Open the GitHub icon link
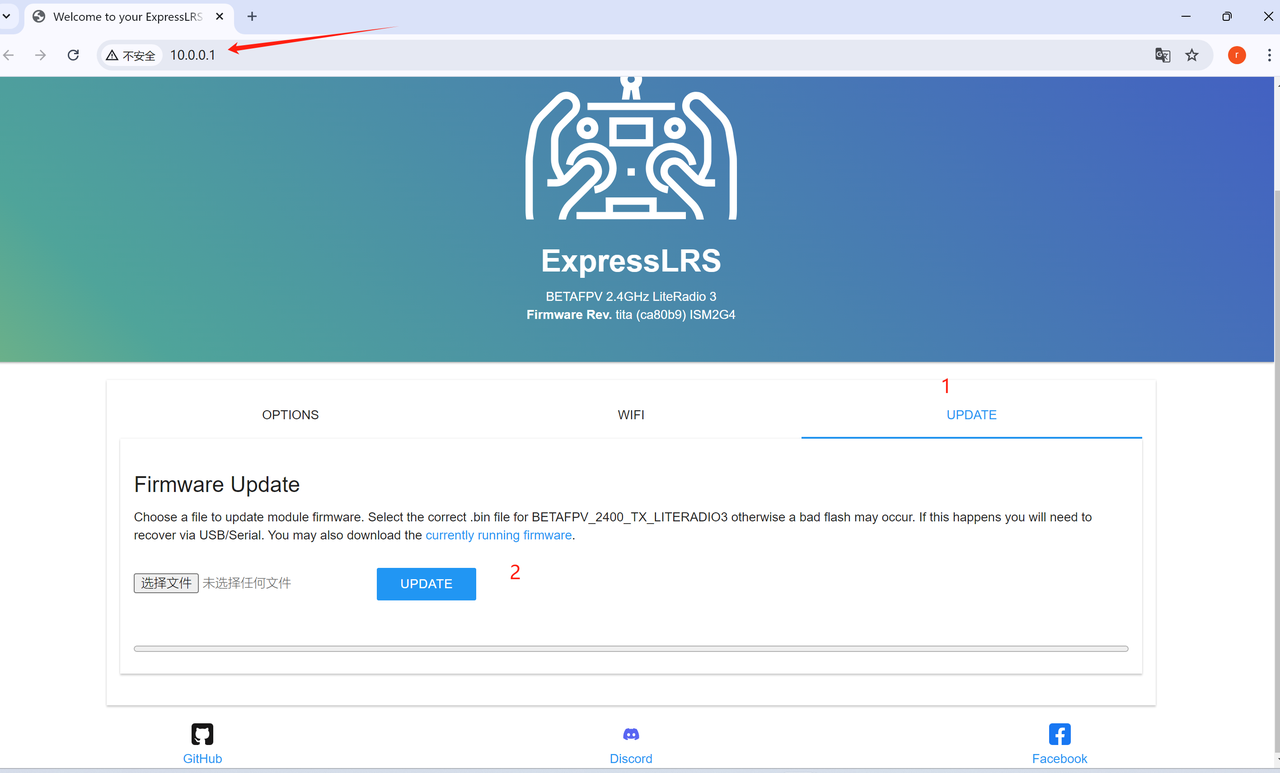 pos(202,734)
